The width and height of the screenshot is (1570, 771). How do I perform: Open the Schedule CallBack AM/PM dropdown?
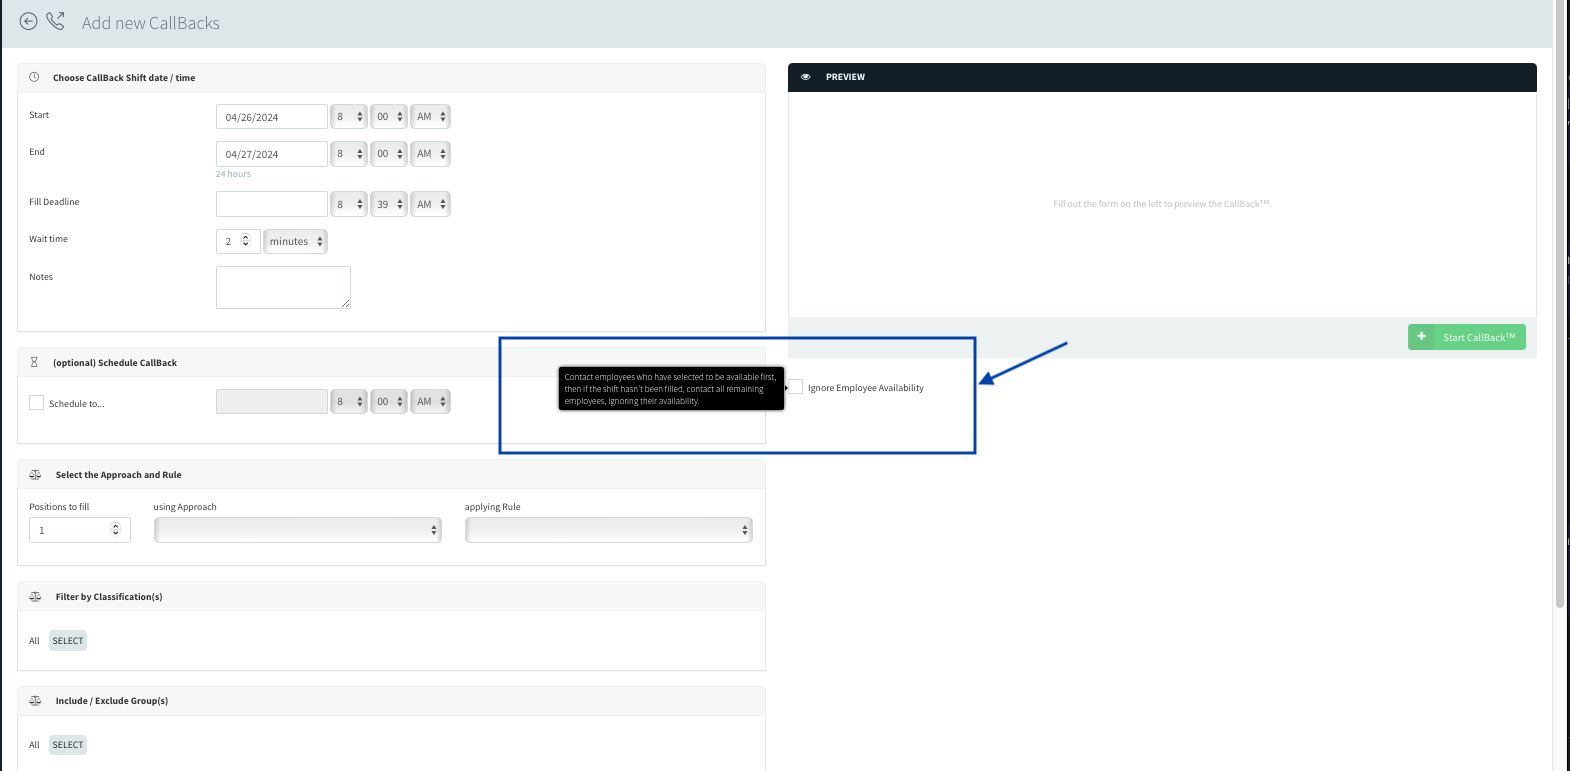[430, 402]
